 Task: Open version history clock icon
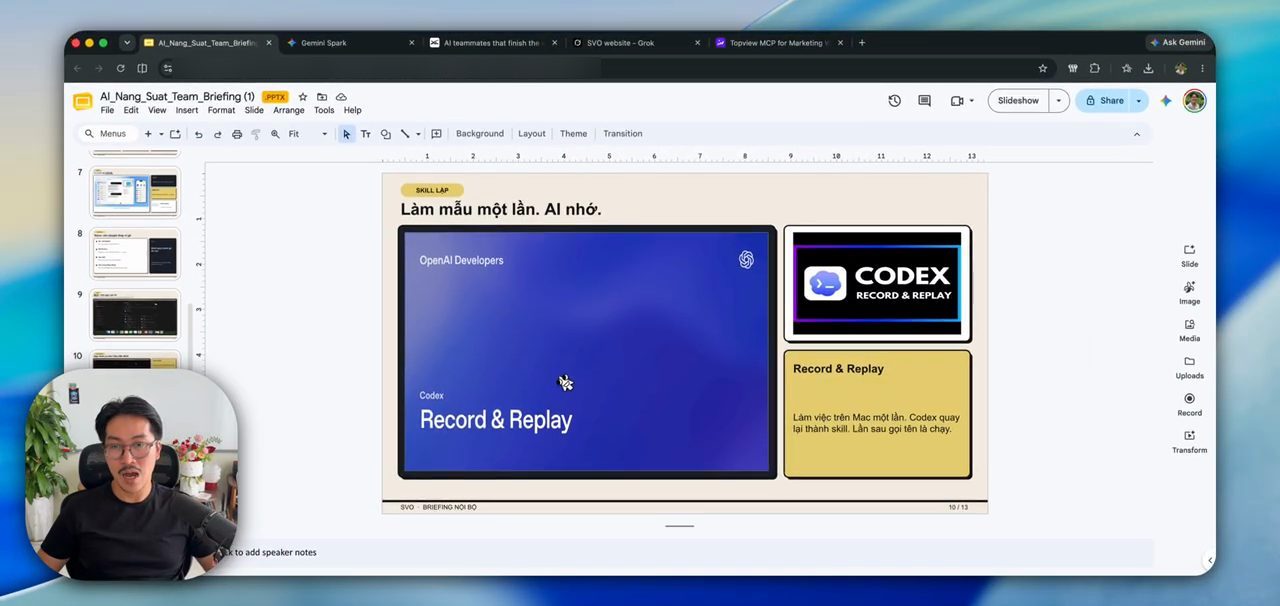(x=894, y=101)
